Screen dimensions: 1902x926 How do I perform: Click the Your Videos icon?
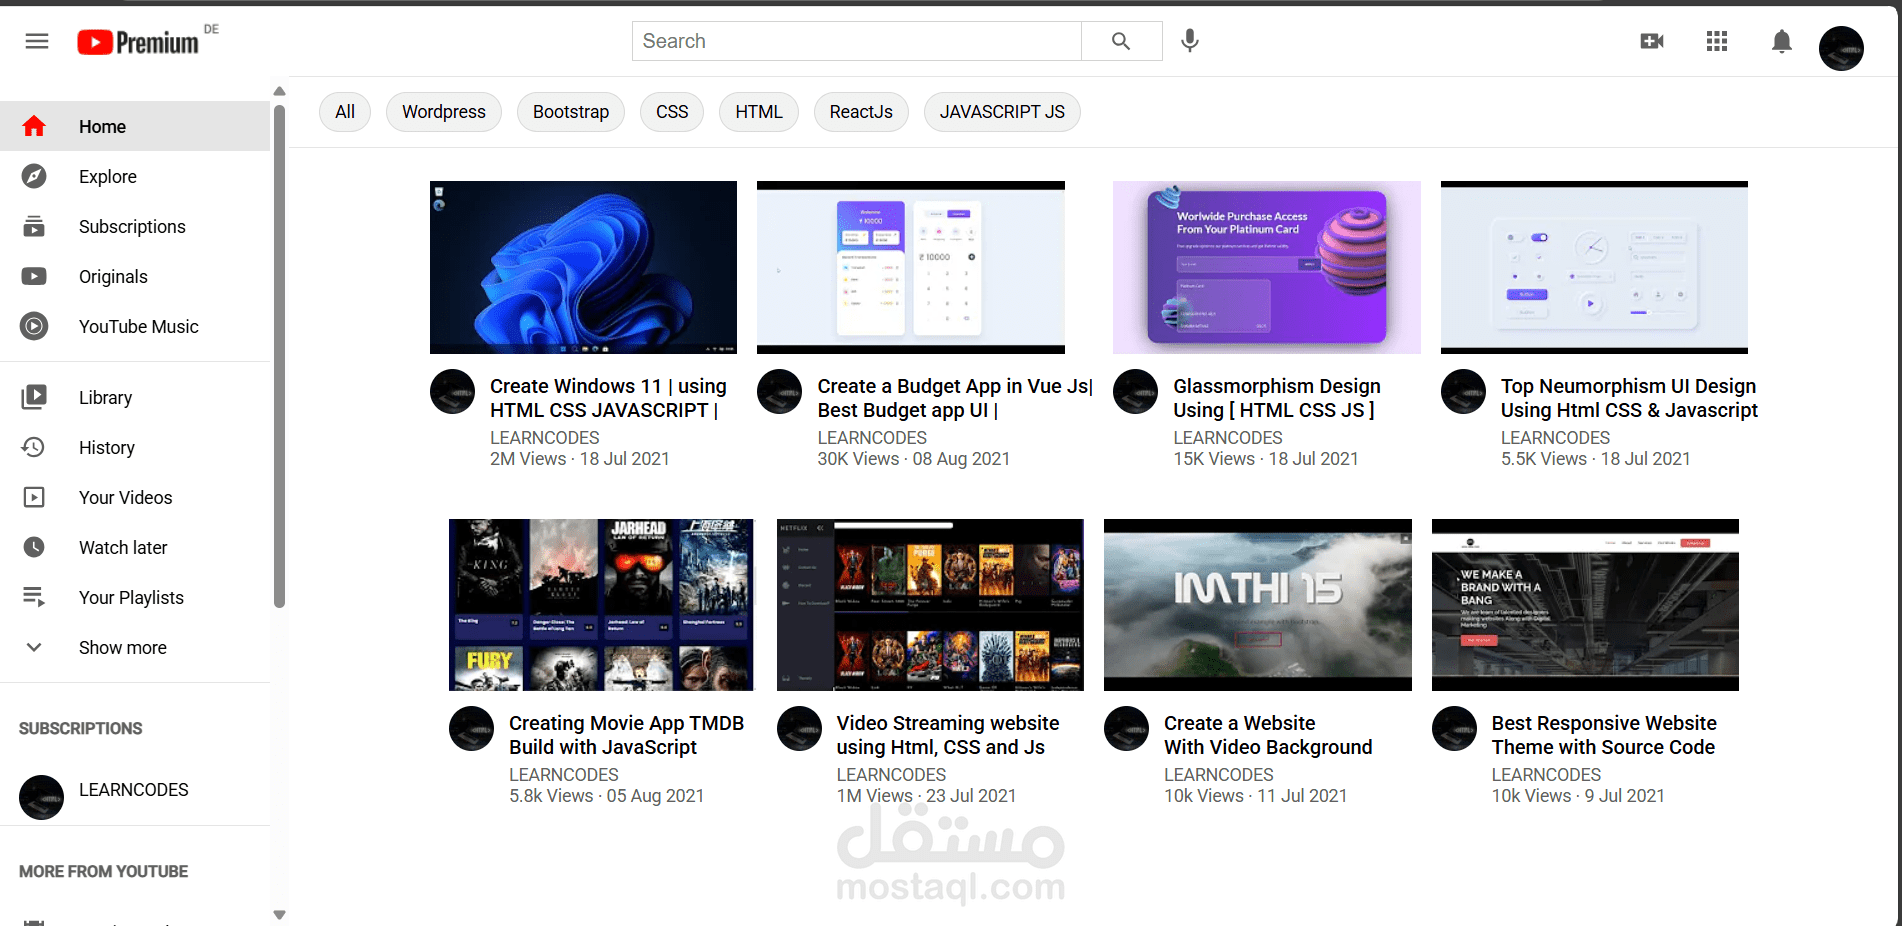[34, 497]
